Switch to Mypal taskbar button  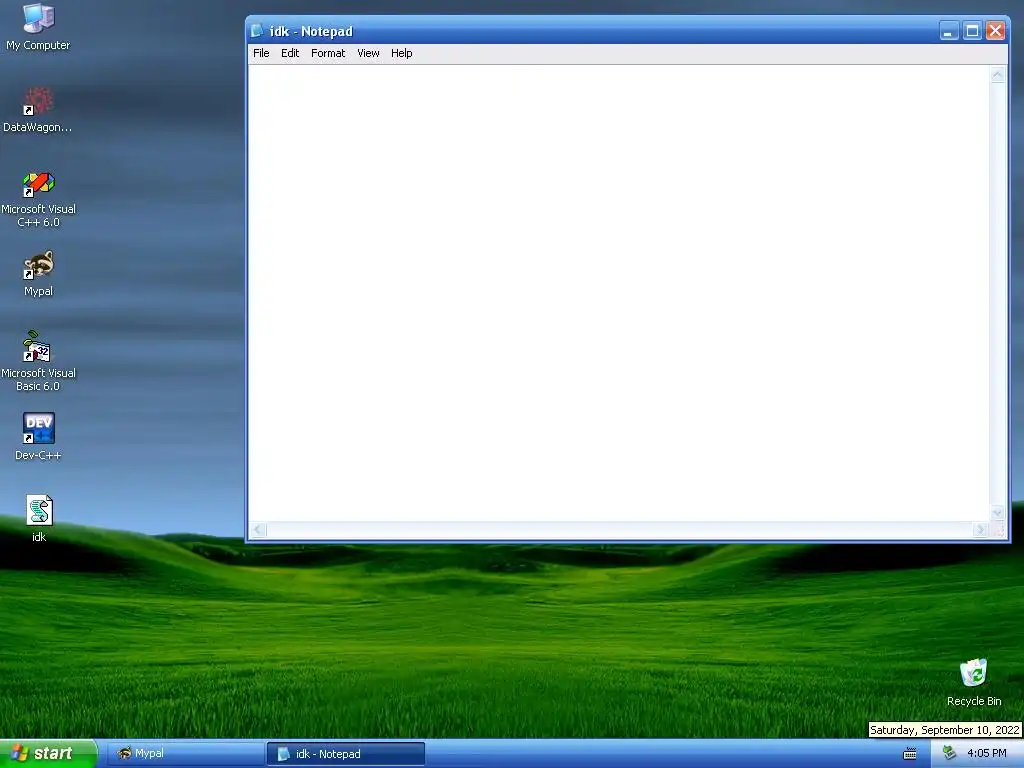pos(184,754)
